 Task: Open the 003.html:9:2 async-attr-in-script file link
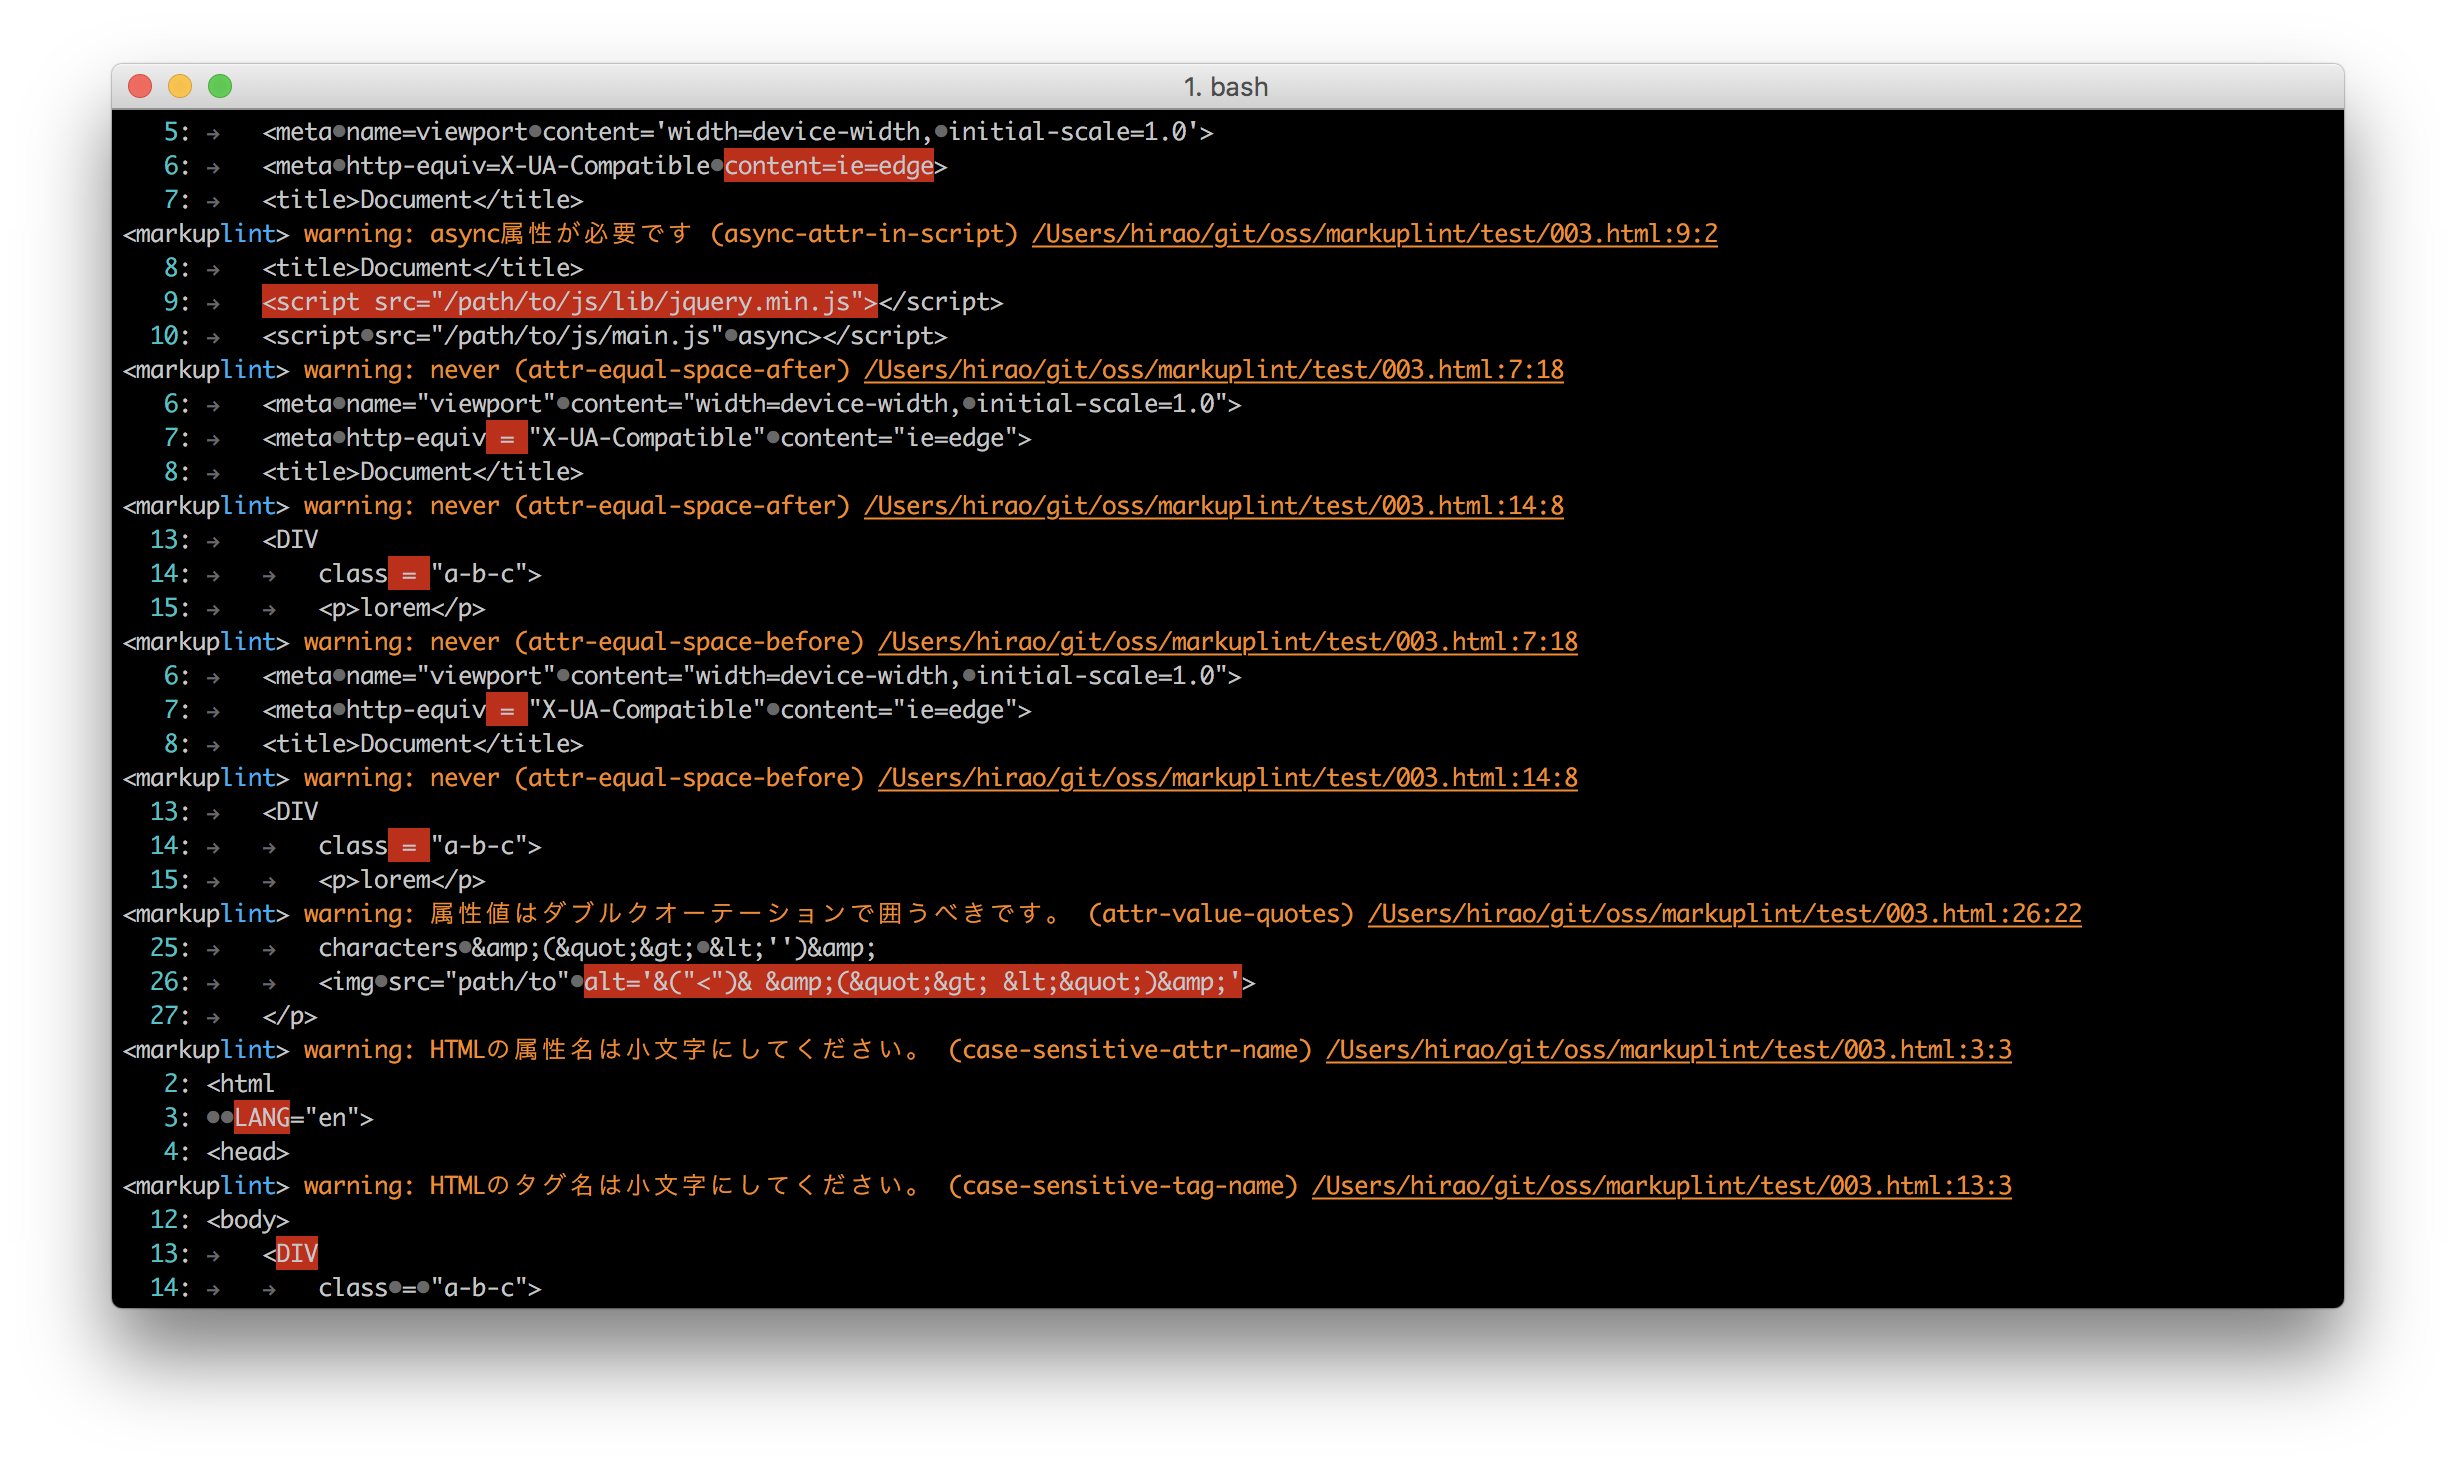coord(1374,234)
